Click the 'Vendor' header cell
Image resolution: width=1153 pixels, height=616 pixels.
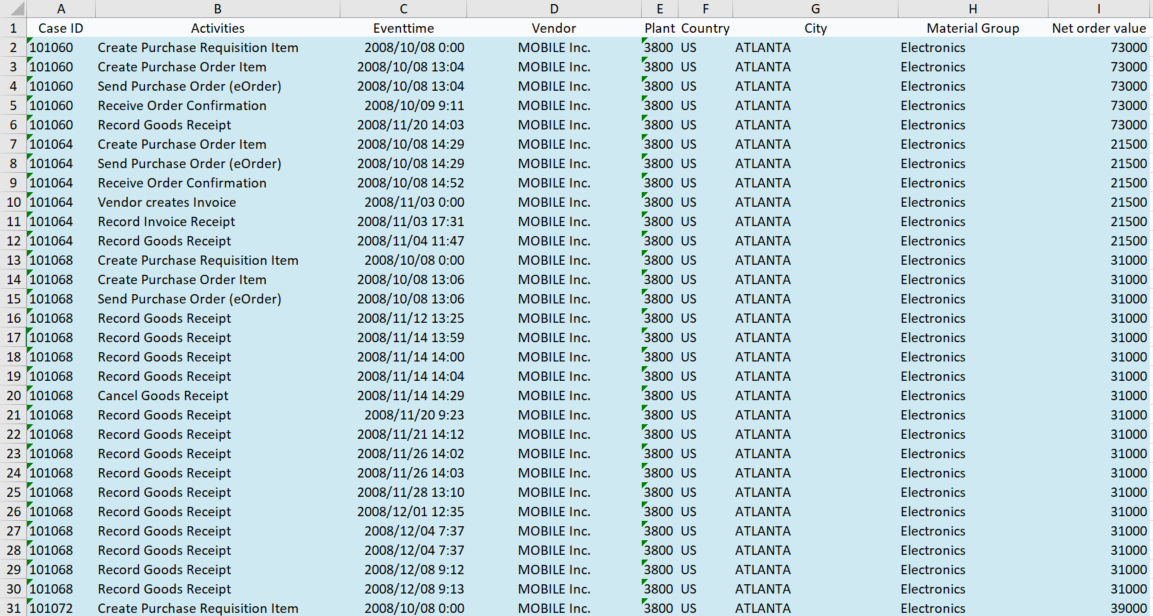(x=554, y=28)
